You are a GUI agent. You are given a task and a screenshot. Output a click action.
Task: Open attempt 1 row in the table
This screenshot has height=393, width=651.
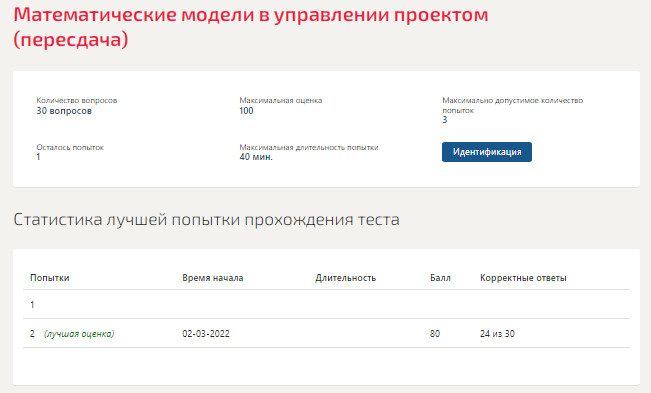pos(326,304)
